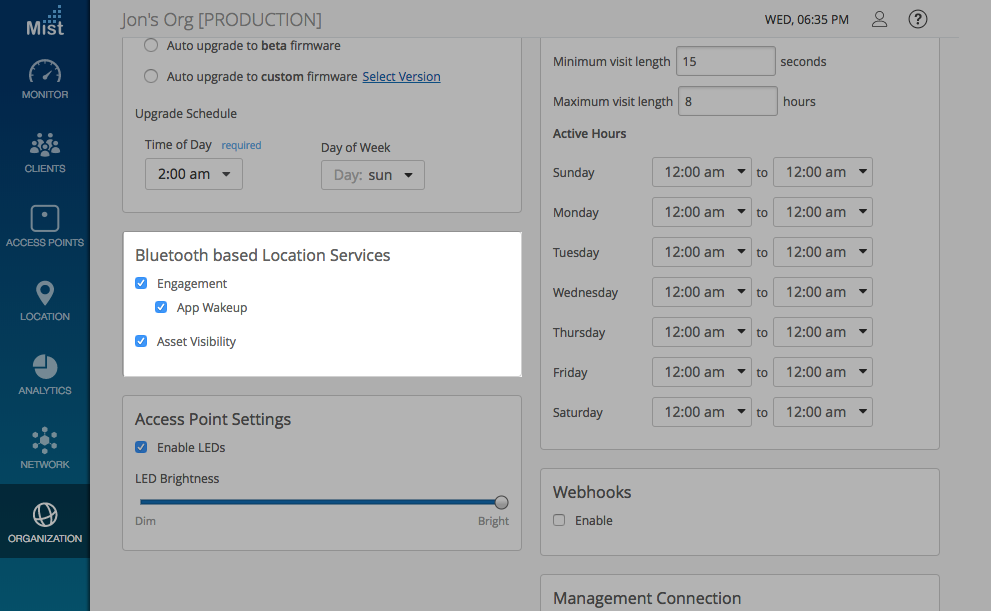Go to Clients icon in sidebar

[x=45, y=153]
